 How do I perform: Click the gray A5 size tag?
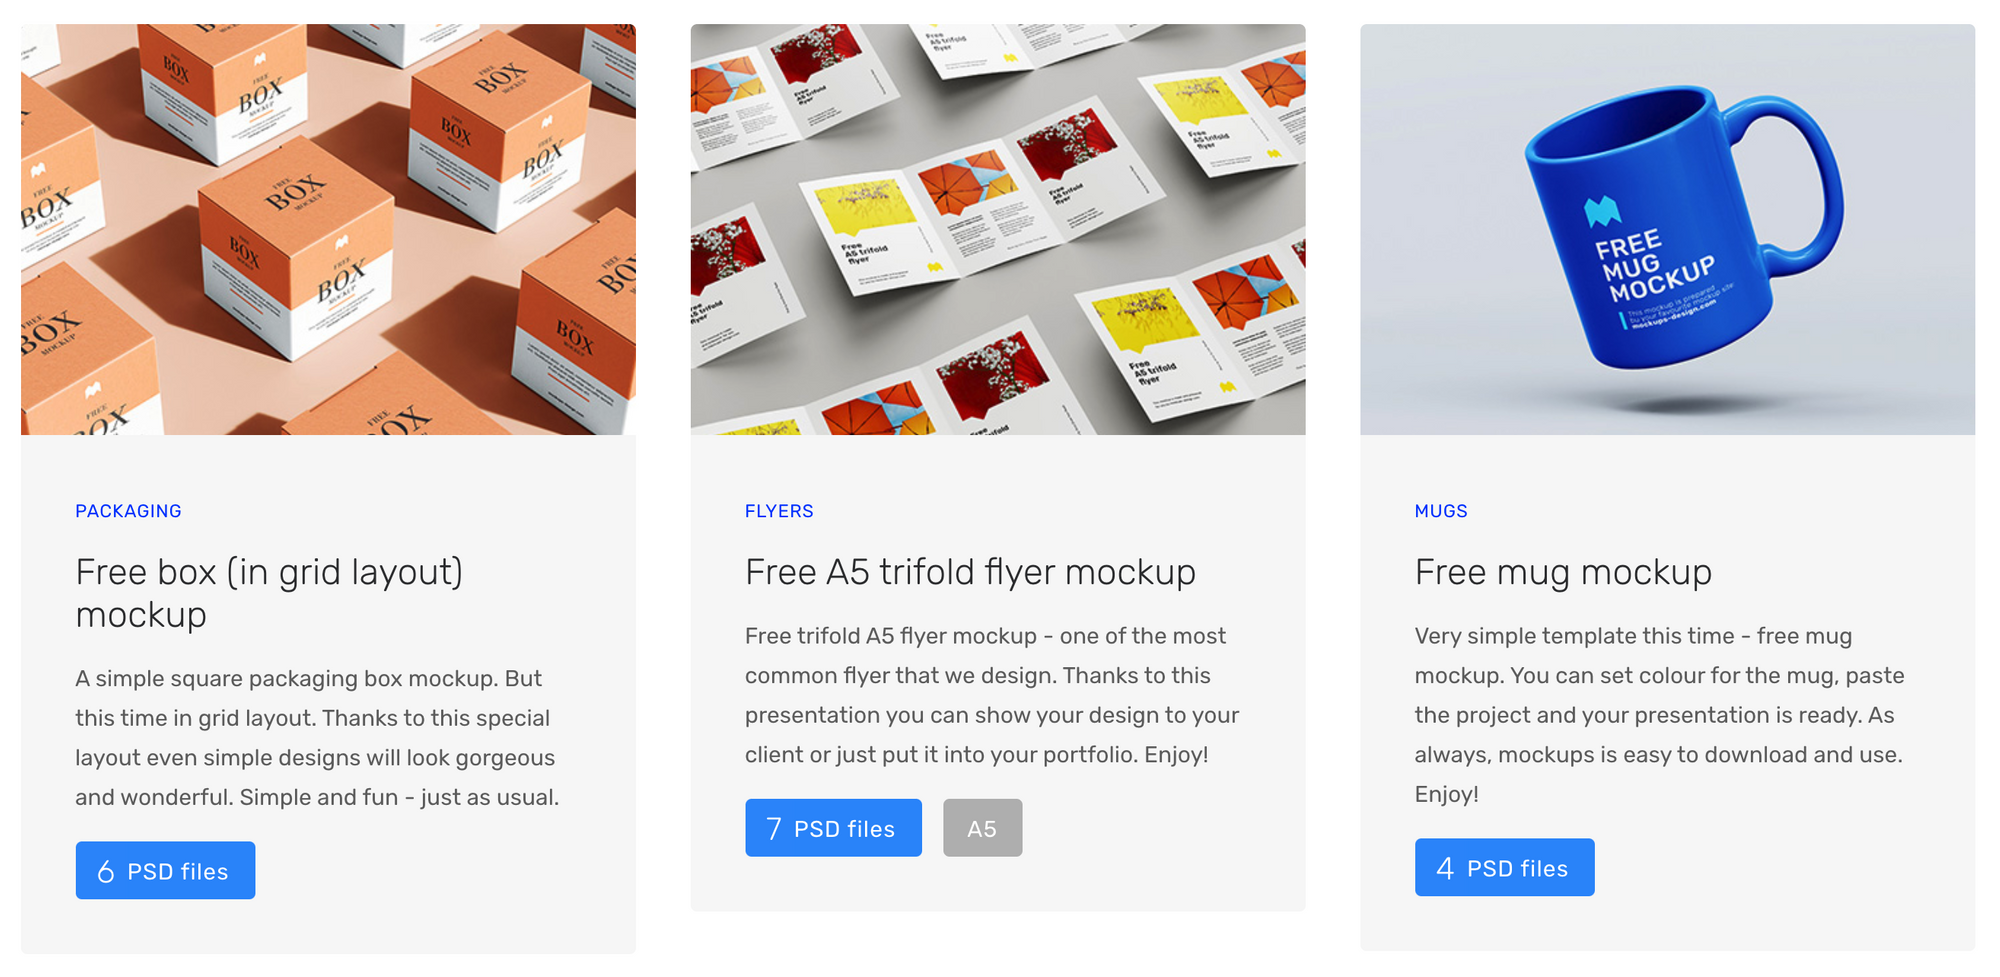coord(982,827)
